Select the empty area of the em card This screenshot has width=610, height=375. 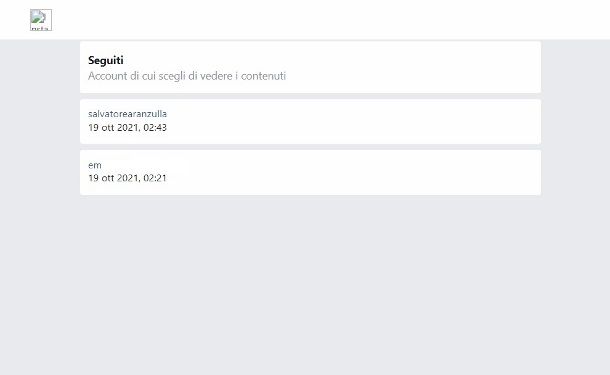click(x=350, y=173)
